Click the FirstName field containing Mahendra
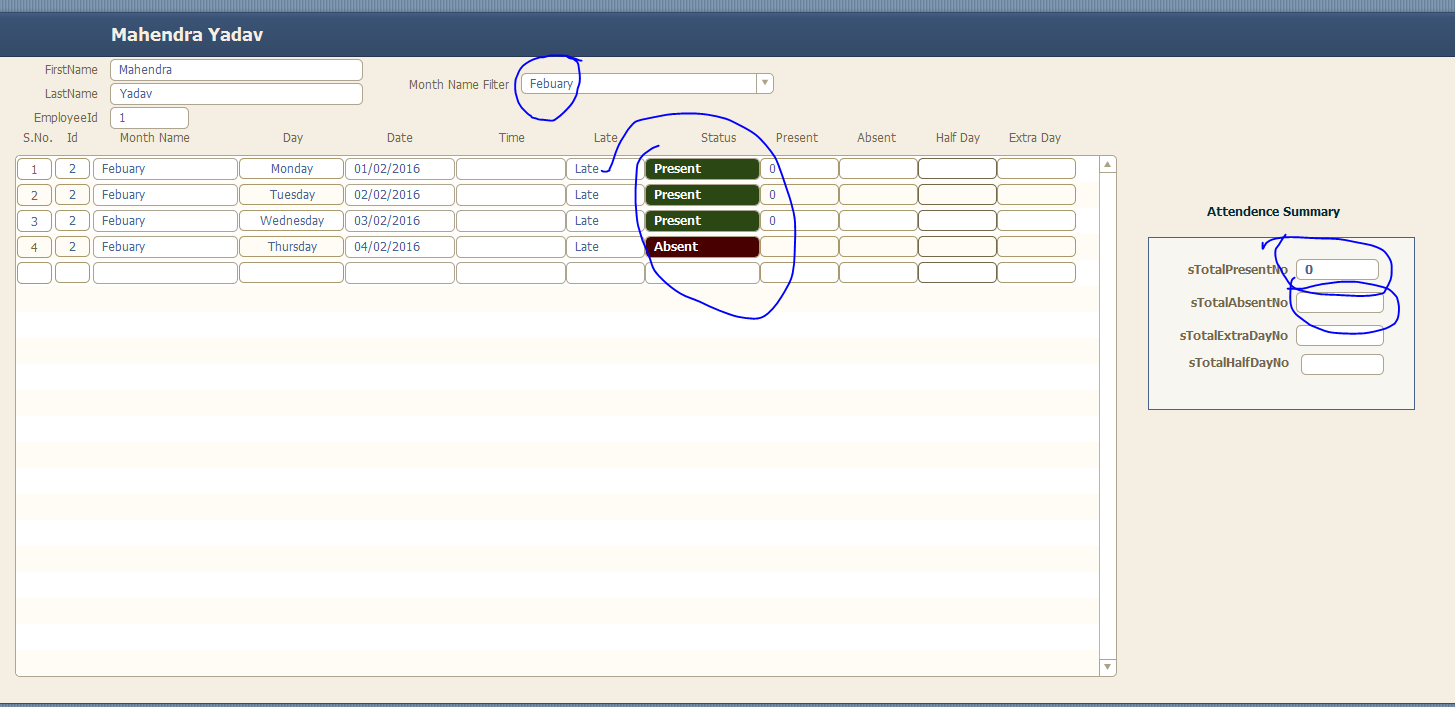 coord(236,70)
